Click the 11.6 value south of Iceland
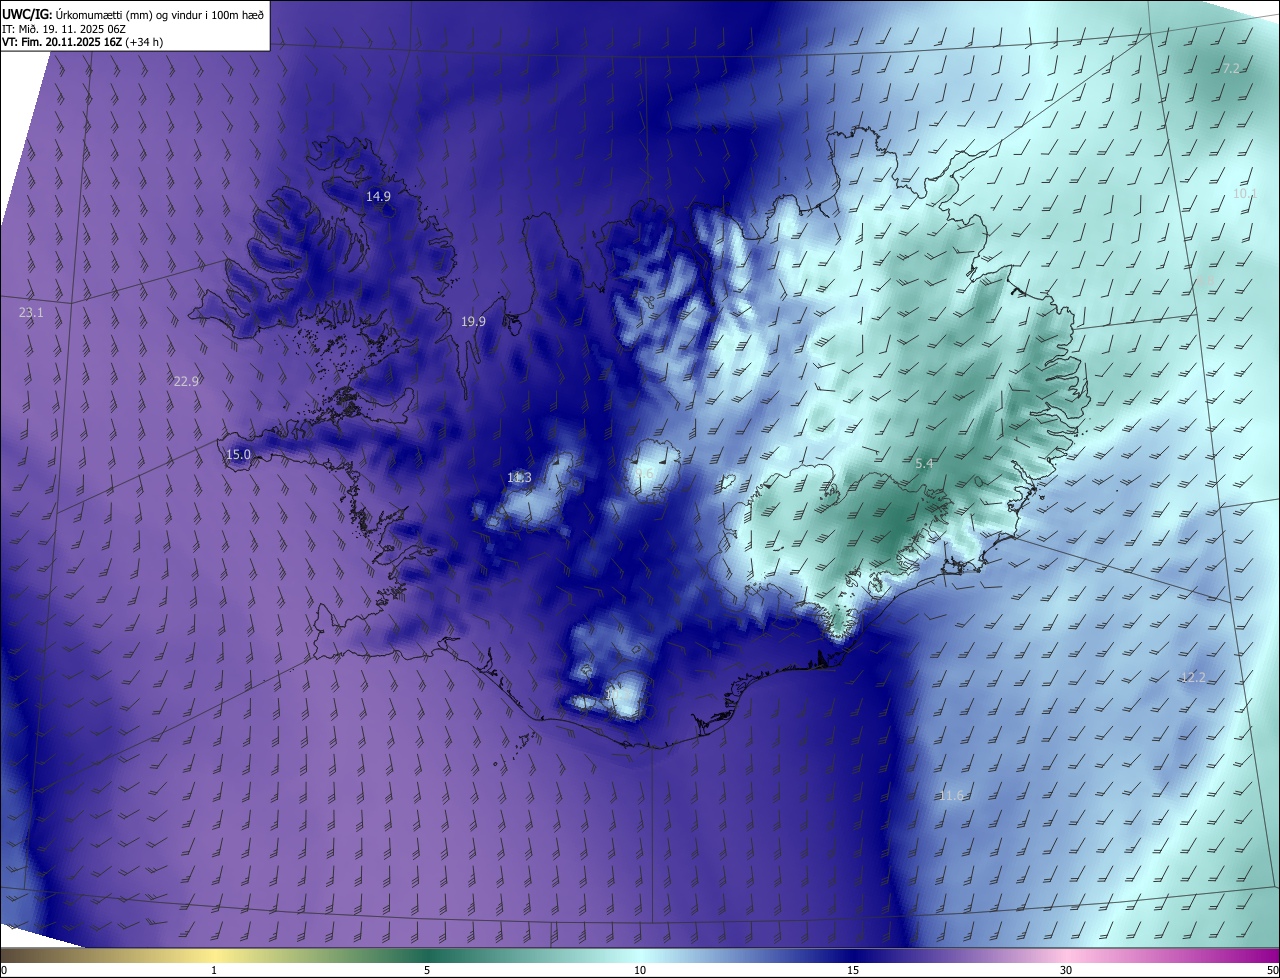1280x978 pixels. tap(951, 796)
